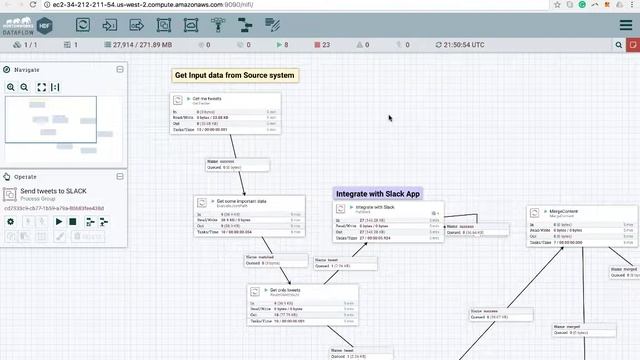Select the 'Get Input data from Source system' label
This screenshot has width=640, height=360.
(x=235, y=76)
